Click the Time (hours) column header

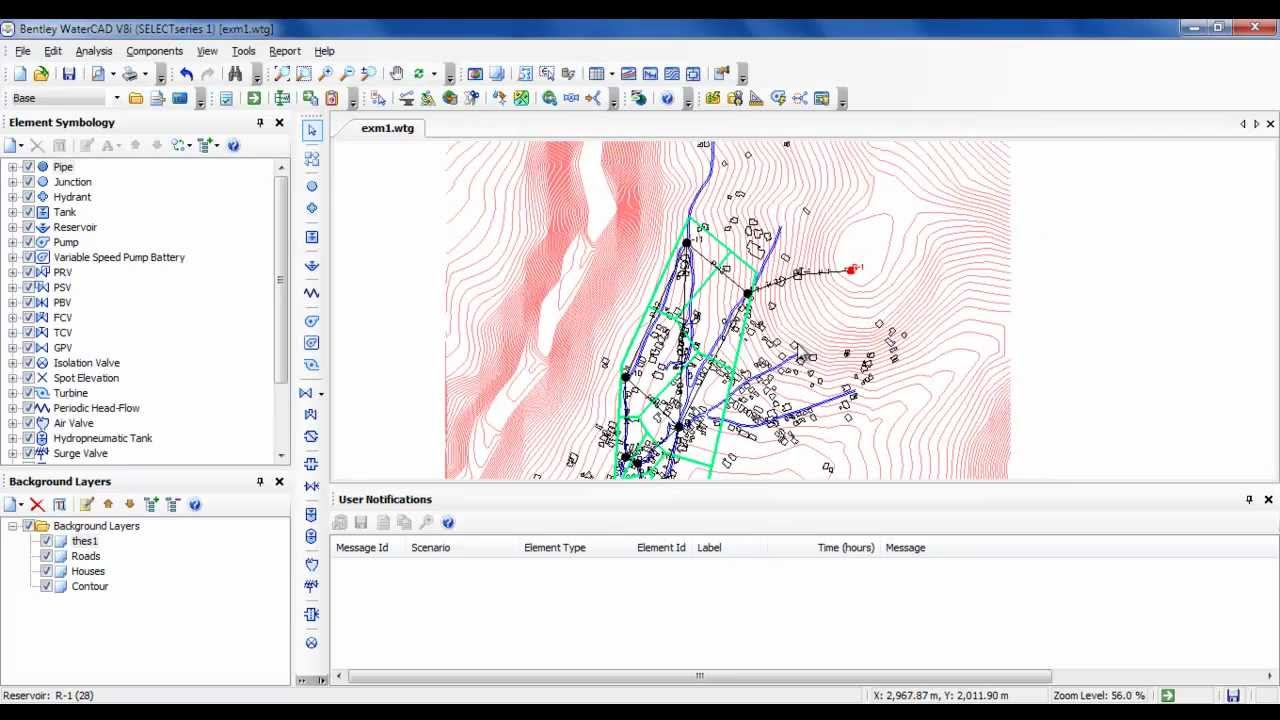(846, 548)
